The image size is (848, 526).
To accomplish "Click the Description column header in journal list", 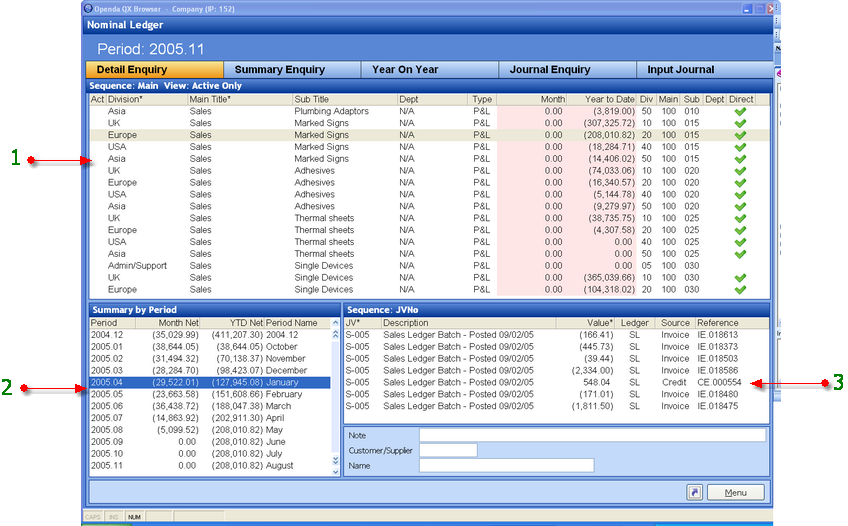I will 468,323.
